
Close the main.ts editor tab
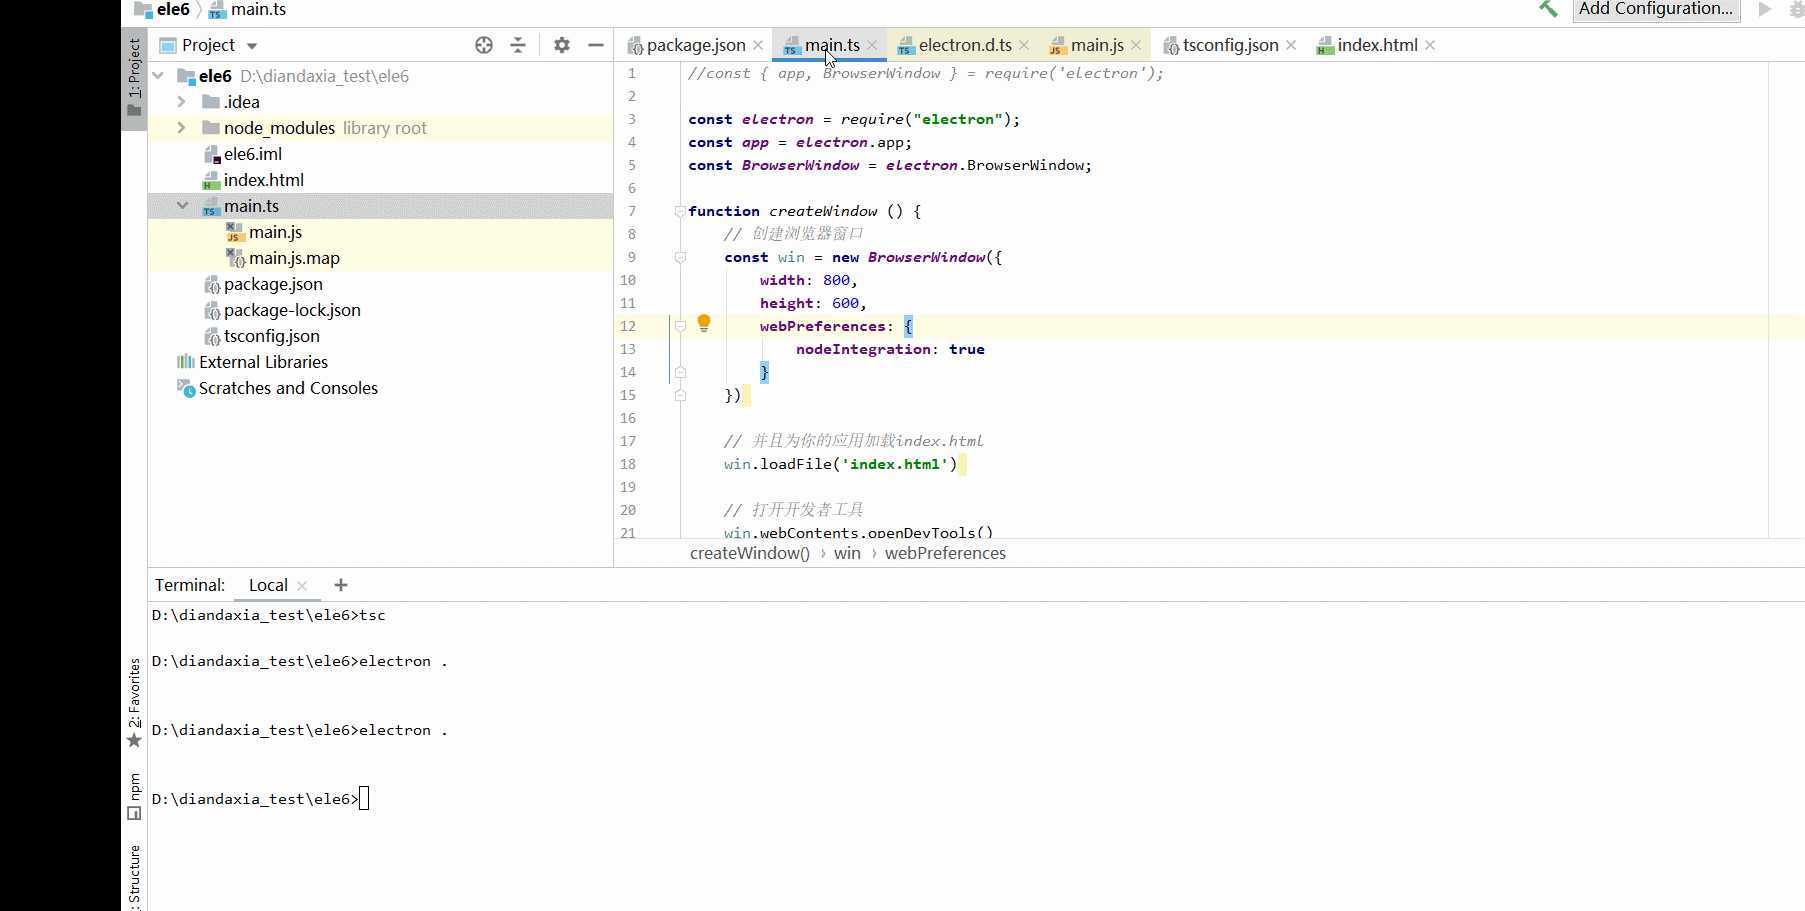coord(872,45)
